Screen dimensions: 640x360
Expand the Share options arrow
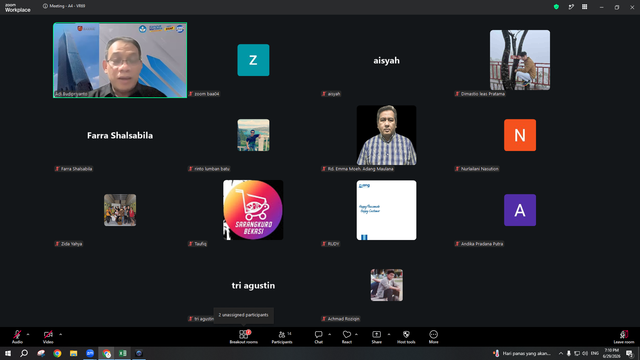tap(389, 334)
